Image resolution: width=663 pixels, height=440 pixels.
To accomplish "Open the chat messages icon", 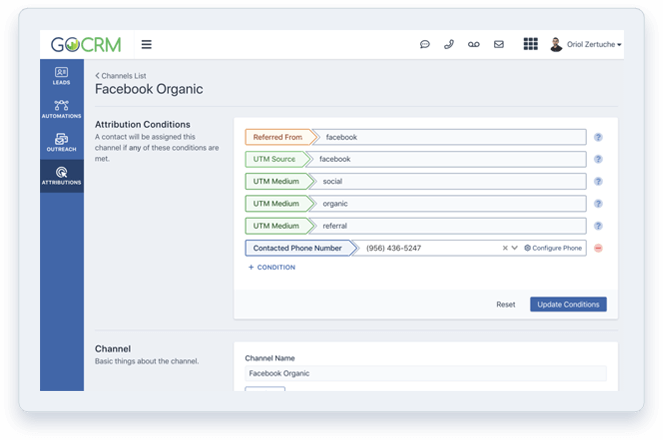I will click(425, 44).
